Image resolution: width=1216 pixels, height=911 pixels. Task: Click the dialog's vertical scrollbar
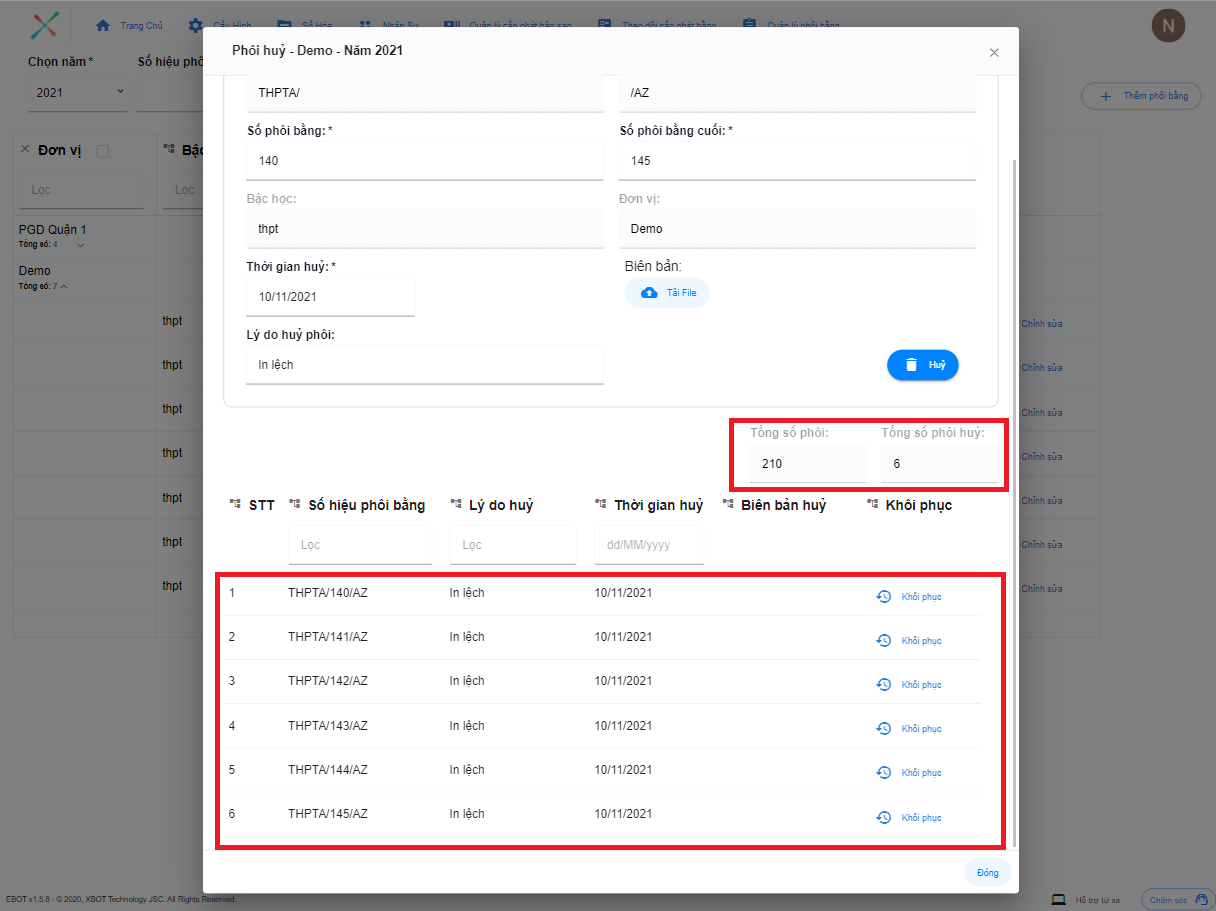point(1015,500)
